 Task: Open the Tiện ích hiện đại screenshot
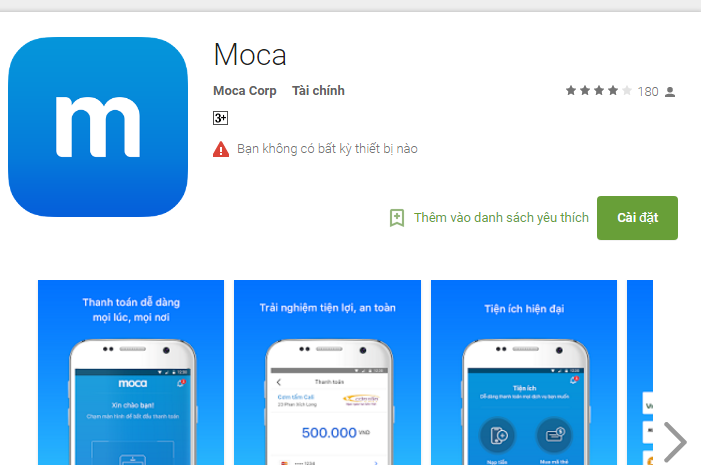pos(524,372)
